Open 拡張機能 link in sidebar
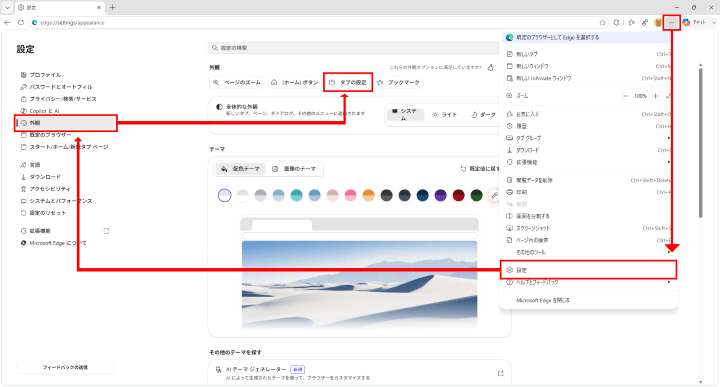 [66, 231]
